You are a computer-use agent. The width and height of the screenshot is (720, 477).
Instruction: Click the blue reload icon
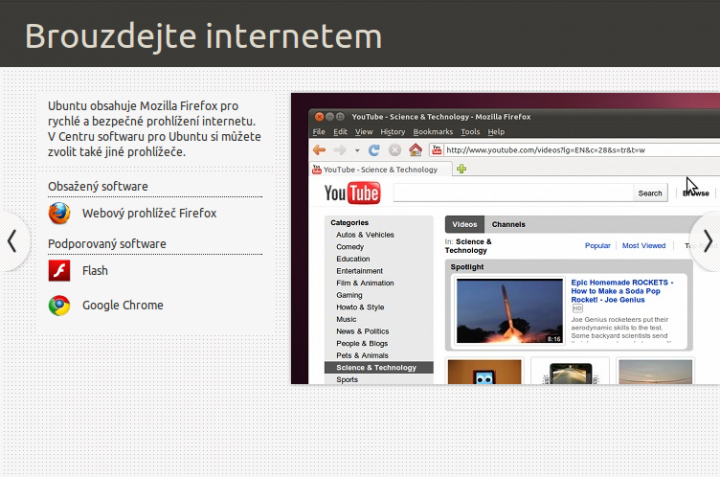[x=374, y=150]
